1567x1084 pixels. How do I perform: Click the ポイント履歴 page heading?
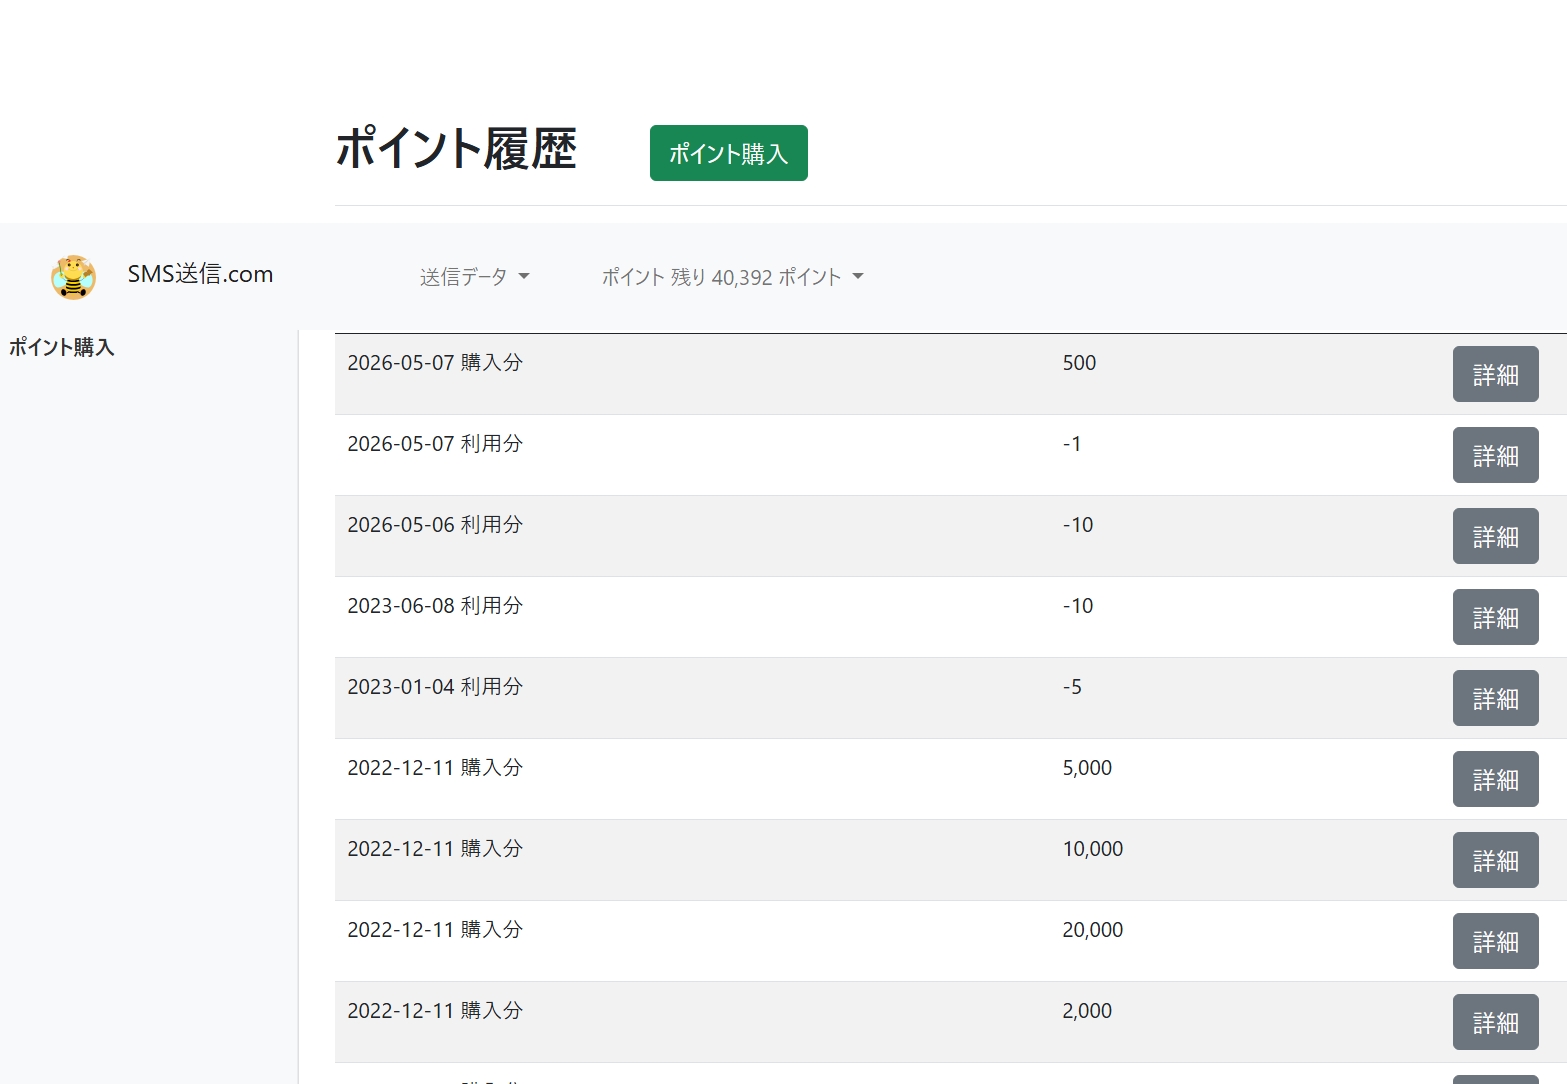(x=456, y=149)
